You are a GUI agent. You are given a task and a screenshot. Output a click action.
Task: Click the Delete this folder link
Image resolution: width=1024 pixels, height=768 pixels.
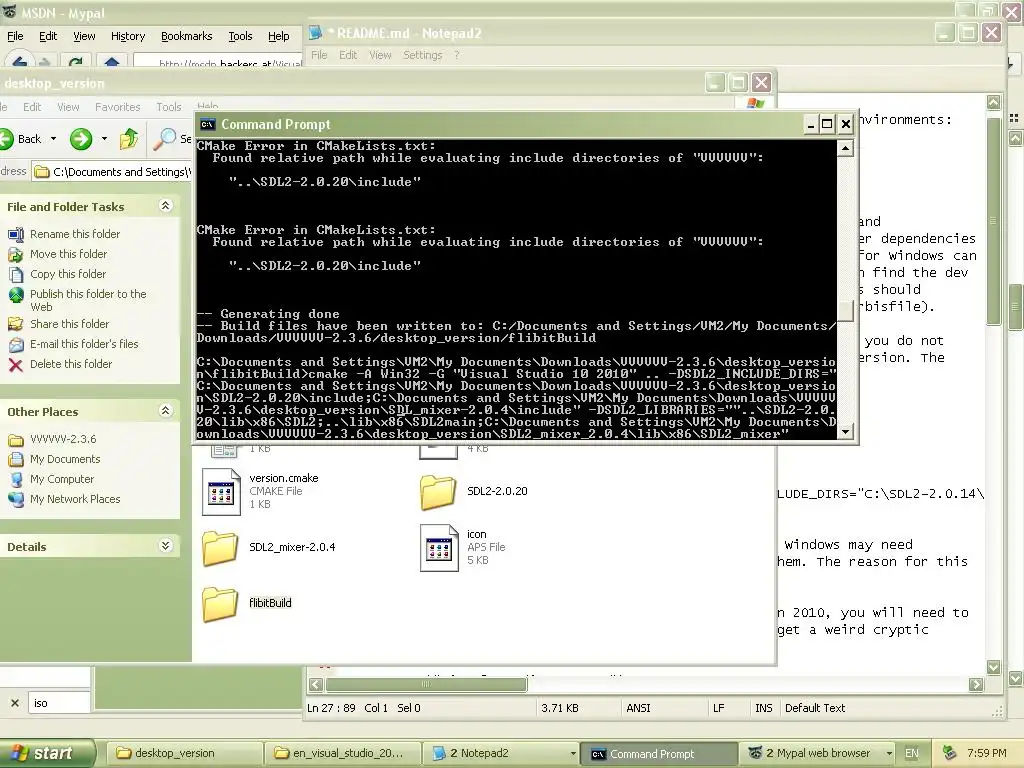[x=71, y=364]
